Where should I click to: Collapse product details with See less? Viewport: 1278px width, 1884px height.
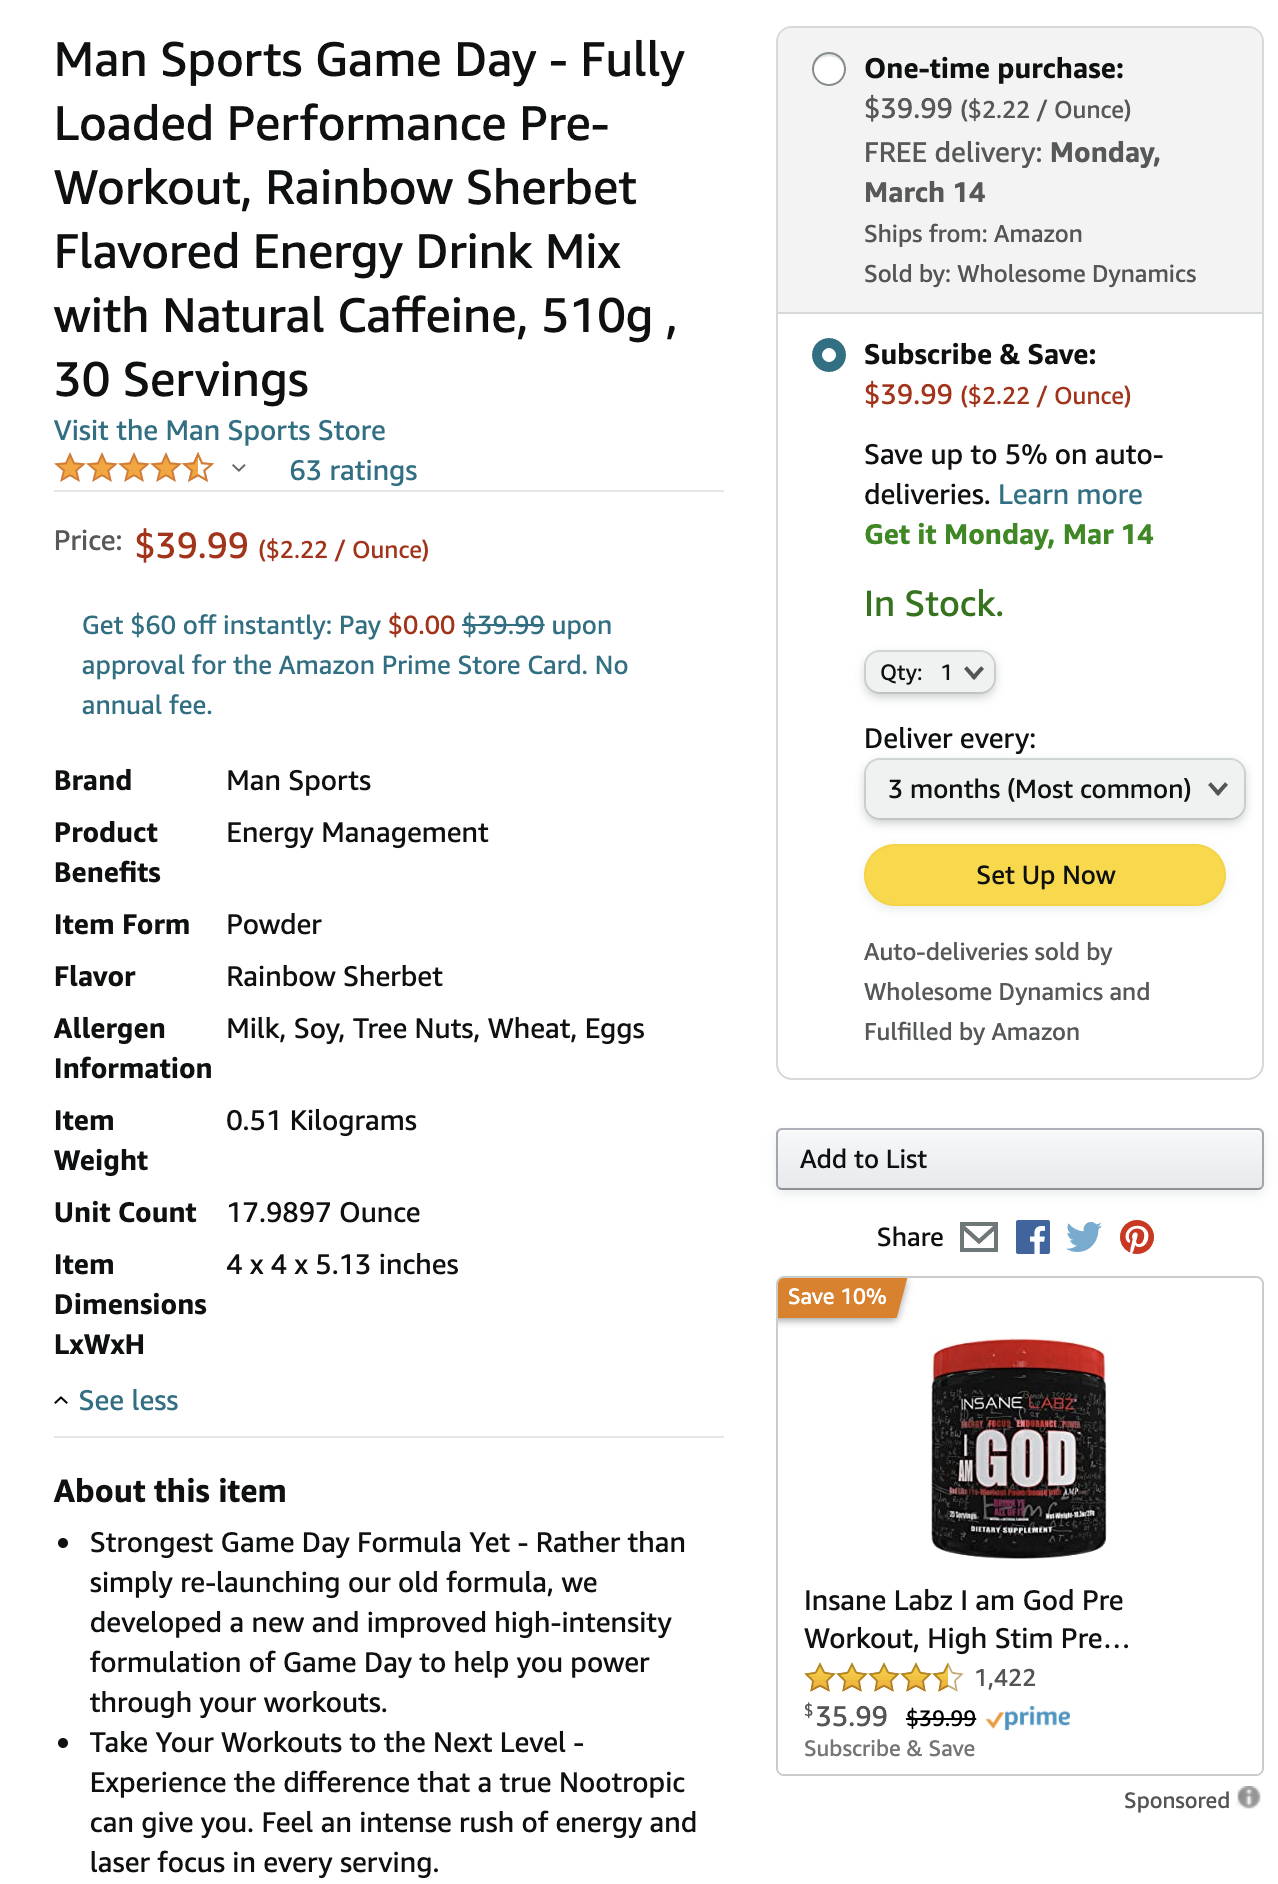pos(117,1400)
